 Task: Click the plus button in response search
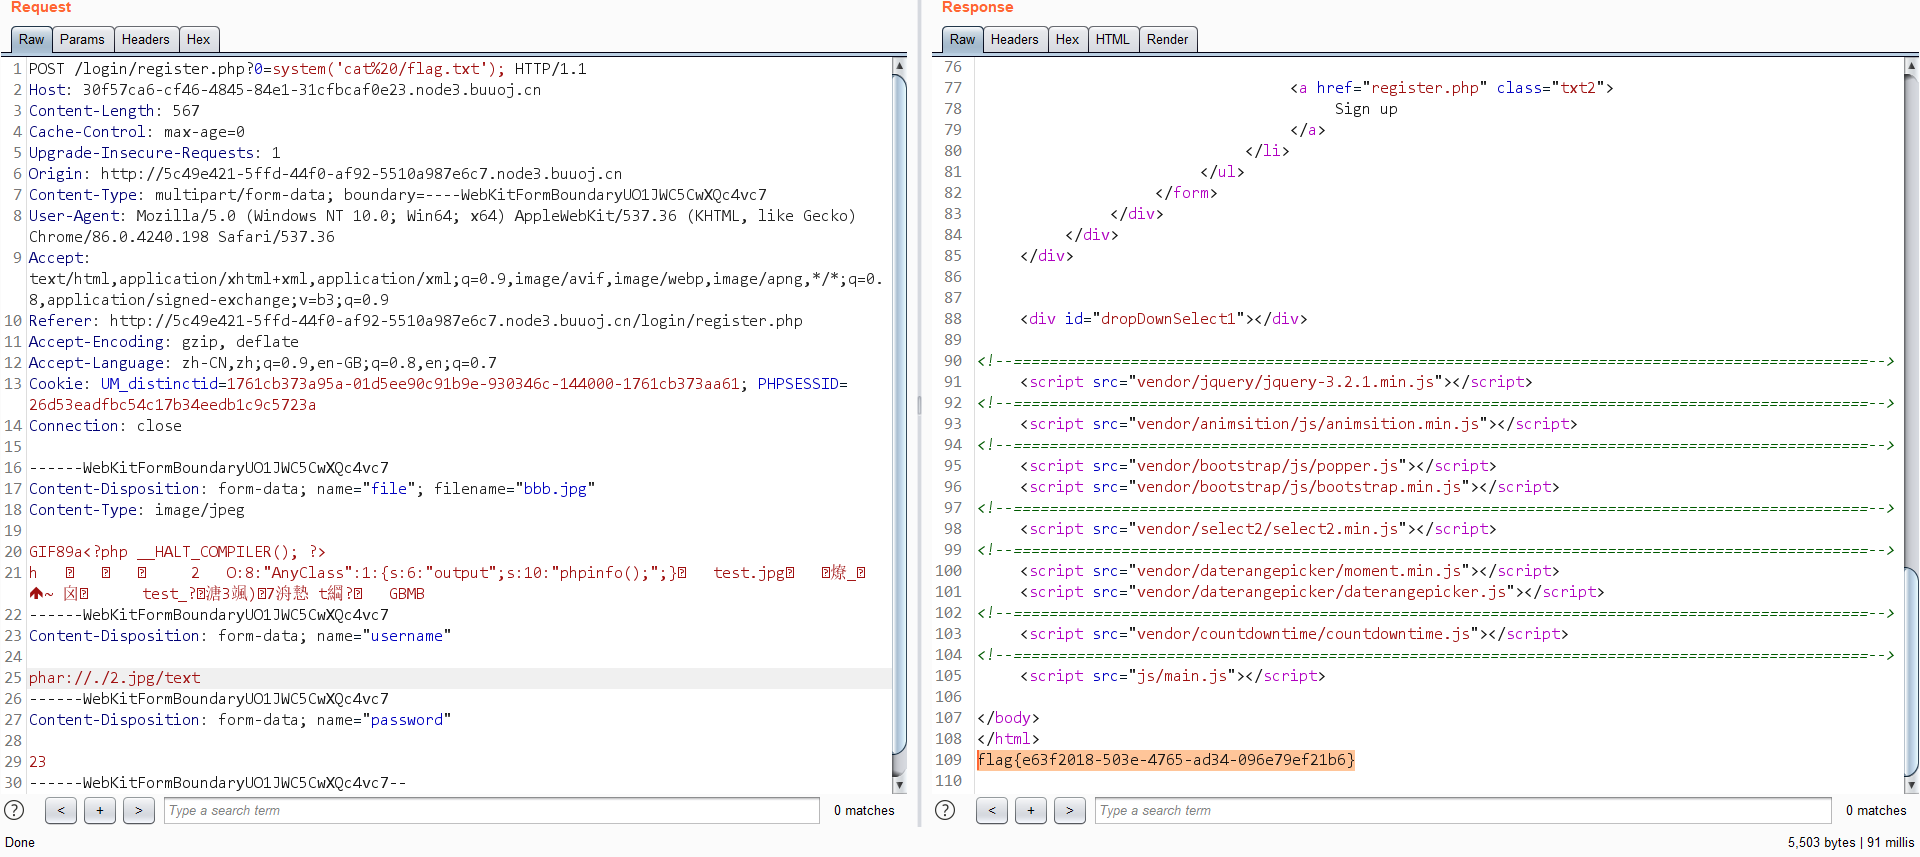pyautogui.click(x=1031, y=810)
